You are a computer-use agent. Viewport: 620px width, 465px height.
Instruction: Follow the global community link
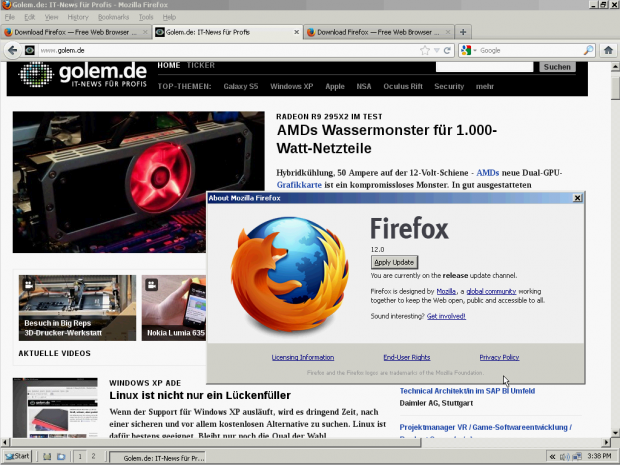tap(491, 291)
